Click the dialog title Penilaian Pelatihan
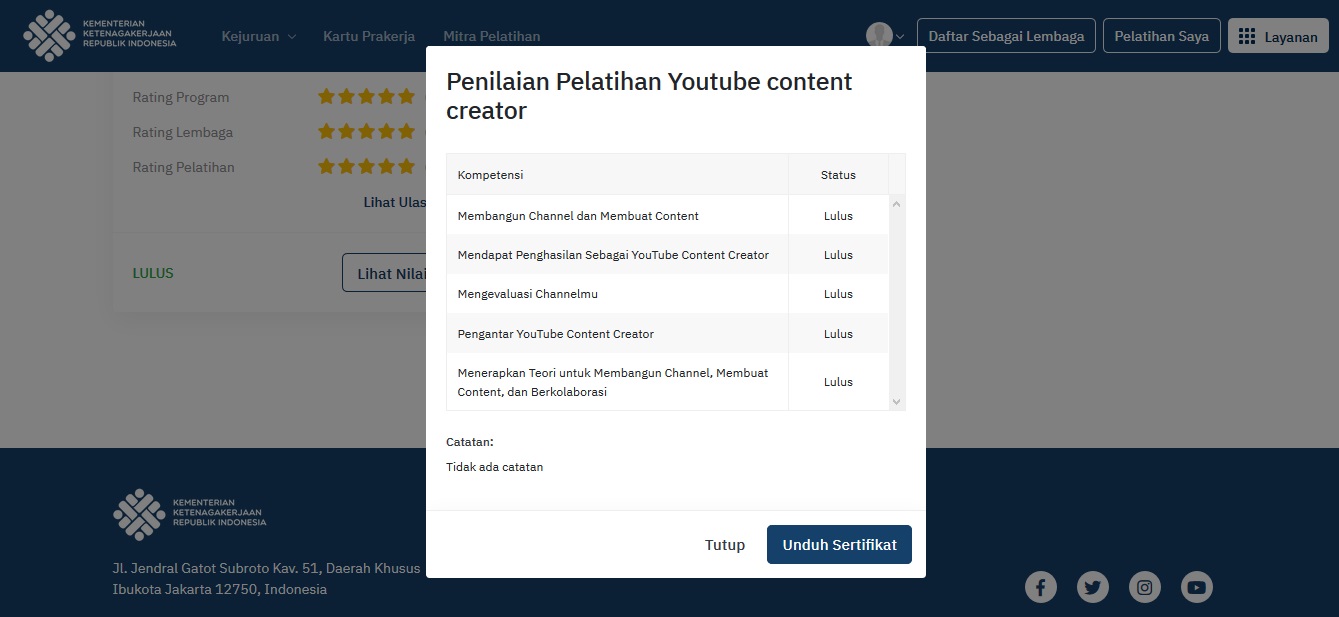Image resolution: width=1339 pixels, height=617 pixels. tap(649, 96)
